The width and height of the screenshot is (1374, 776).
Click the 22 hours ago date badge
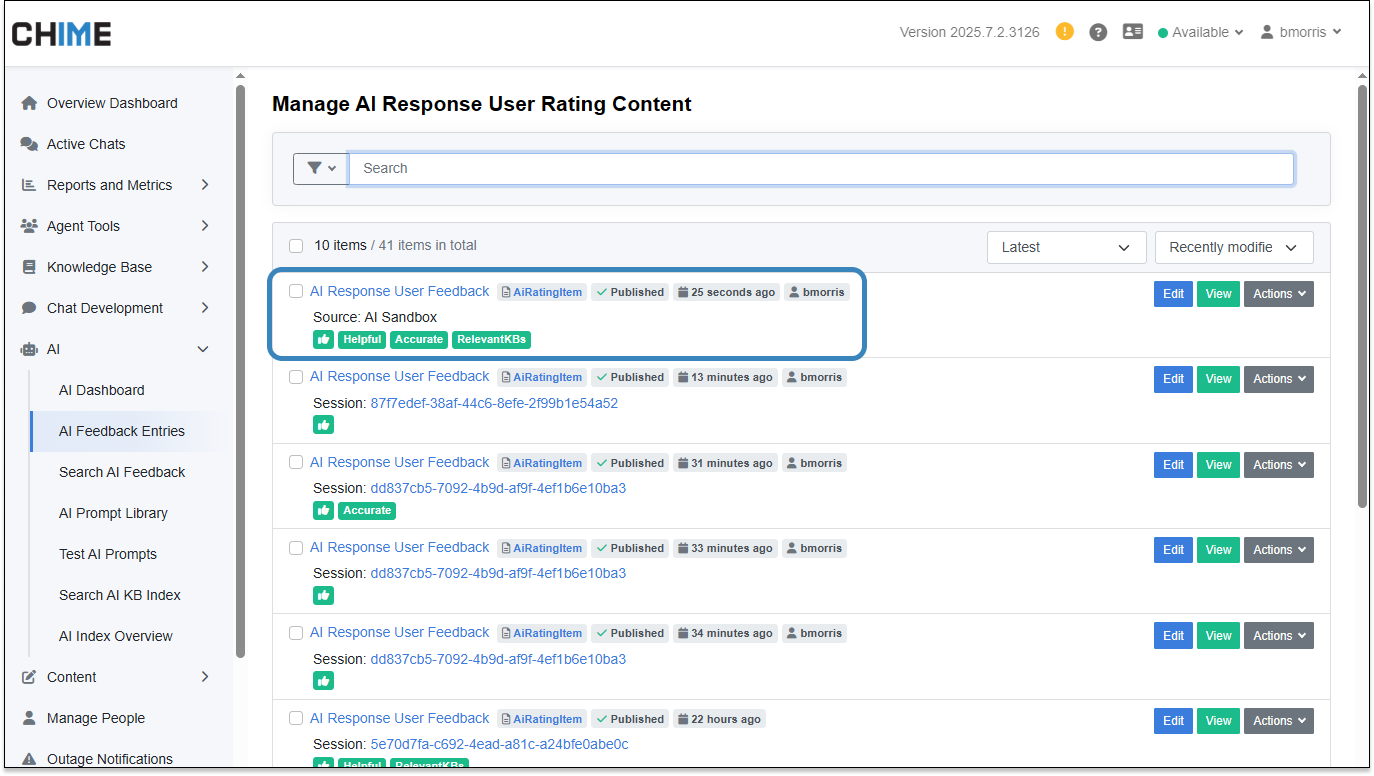point(718,719)
